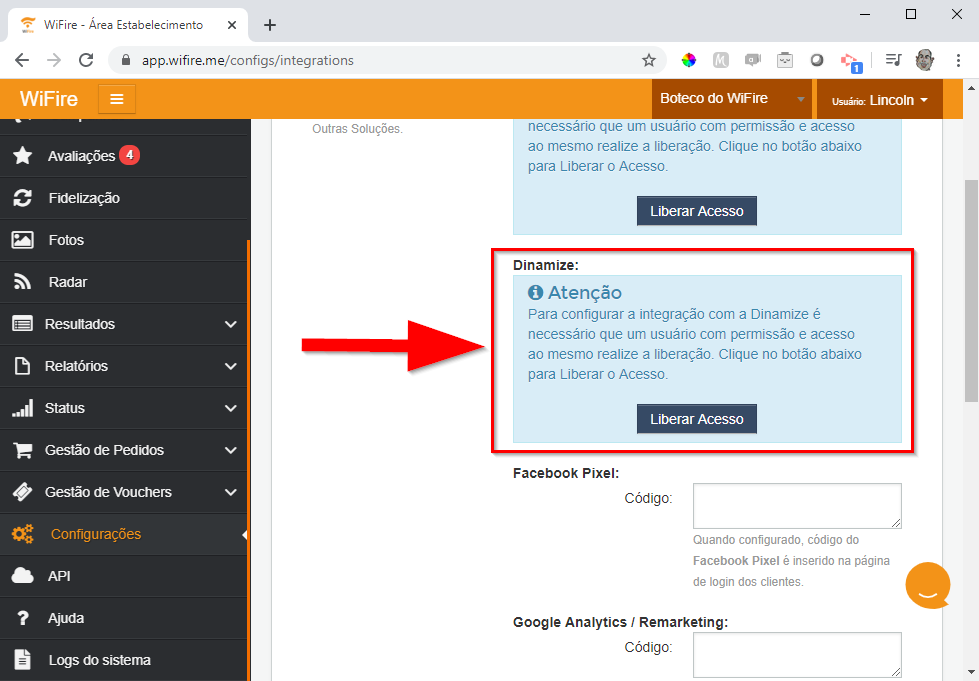Open a new browser tab
This screenshot has height=681, width=979.
(270, 25)
